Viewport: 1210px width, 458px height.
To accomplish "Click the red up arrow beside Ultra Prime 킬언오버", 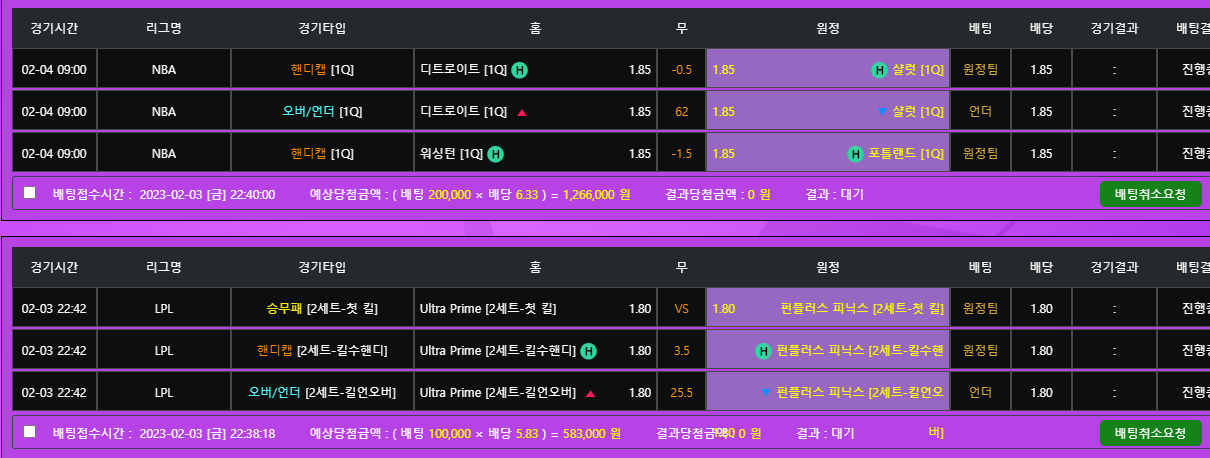I will click(x=590, y=393).
